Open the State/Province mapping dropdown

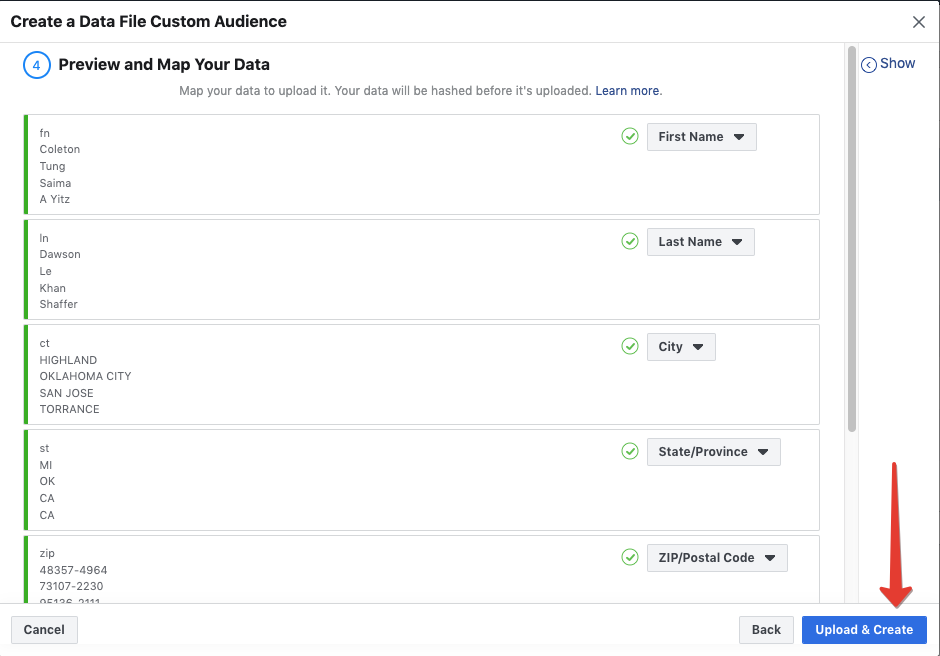[x=713, y=452]
